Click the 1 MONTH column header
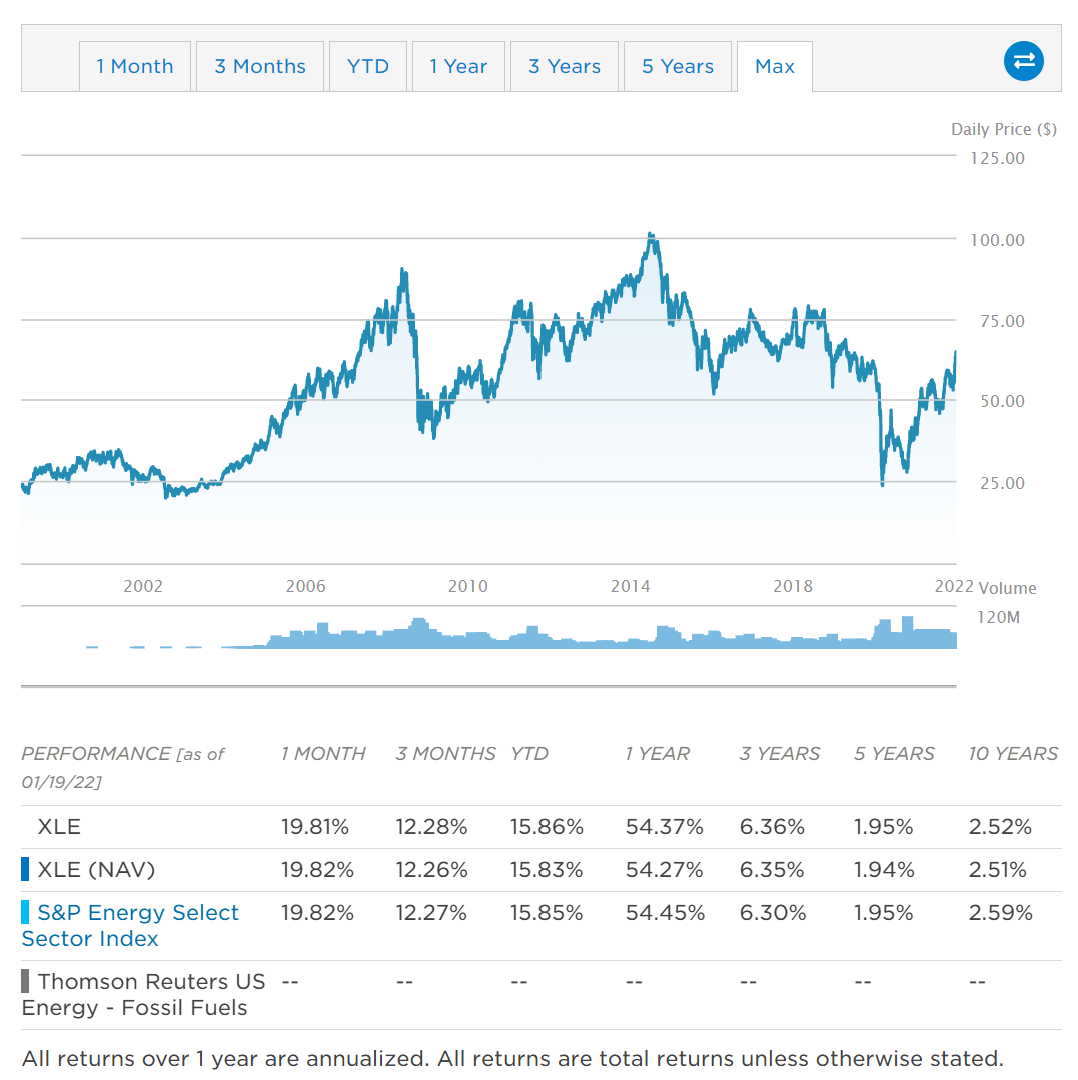This screenshot has height=1080, width=1078. tap(323, 754)
